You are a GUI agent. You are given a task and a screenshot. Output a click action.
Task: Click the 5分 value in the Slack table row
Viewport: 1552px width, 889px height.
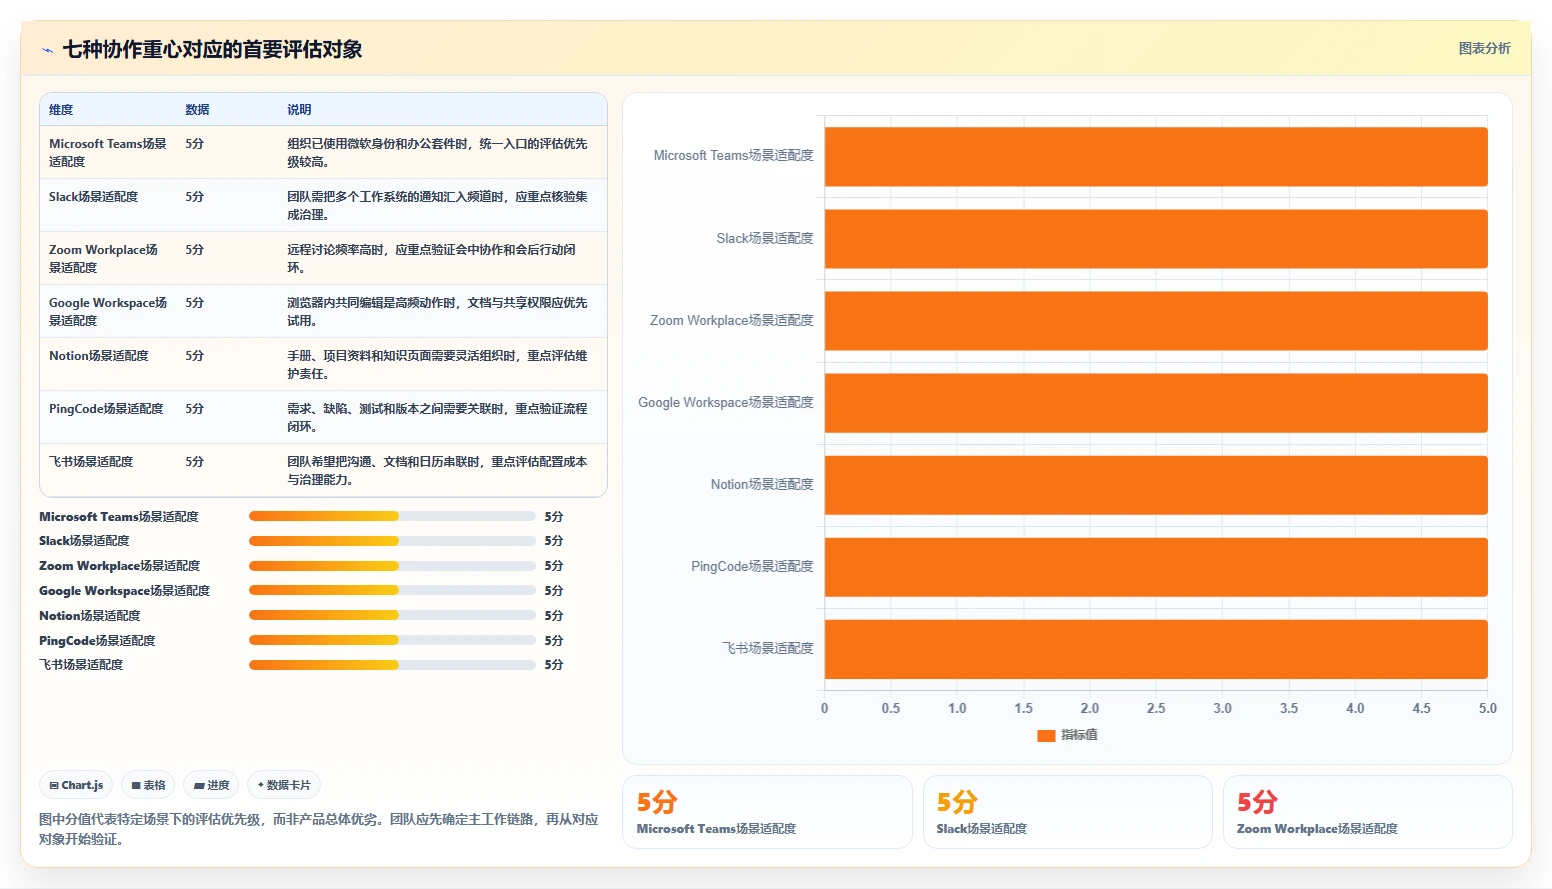point(194,197)
